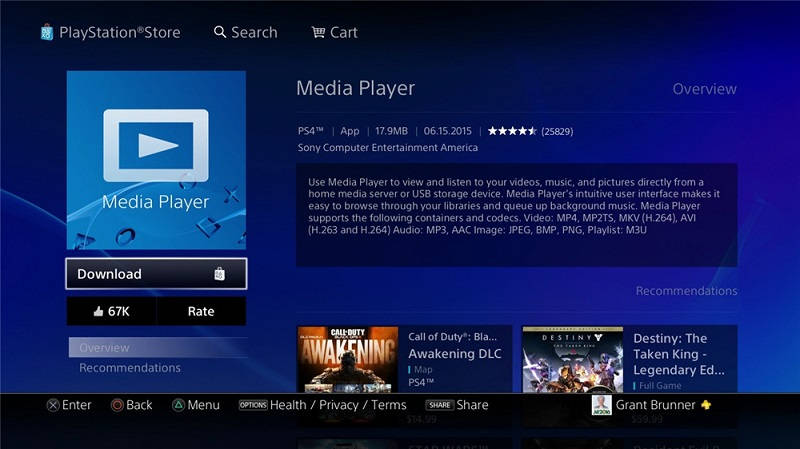This screenshot has height=449, width=800.
Task: Click the SHARE button icon
Action: click(x=440, y=405)
